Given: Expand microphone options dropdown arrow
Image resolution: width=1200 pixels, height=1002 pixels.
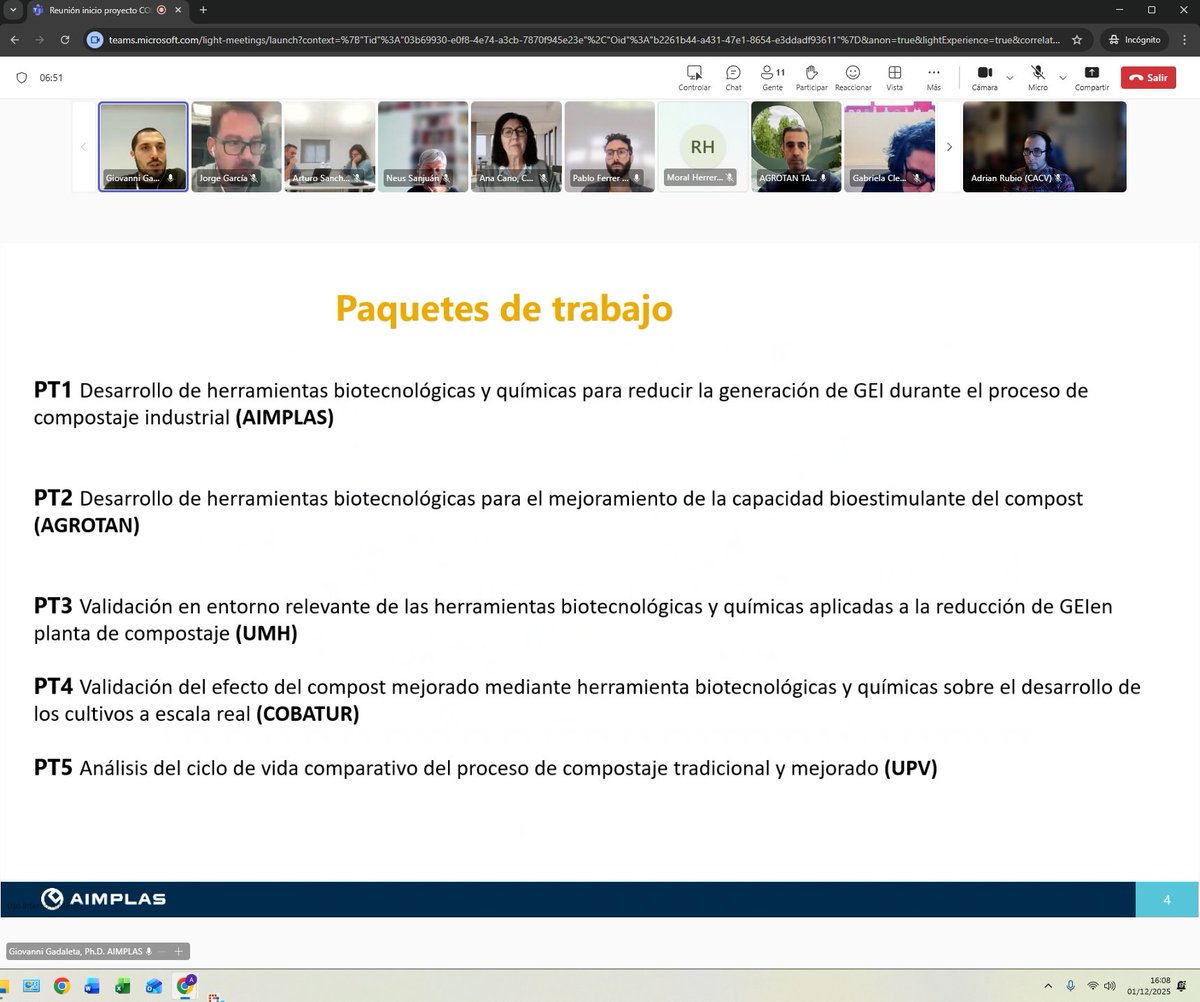Looking at the screenshot, I should pos(1062,78).
